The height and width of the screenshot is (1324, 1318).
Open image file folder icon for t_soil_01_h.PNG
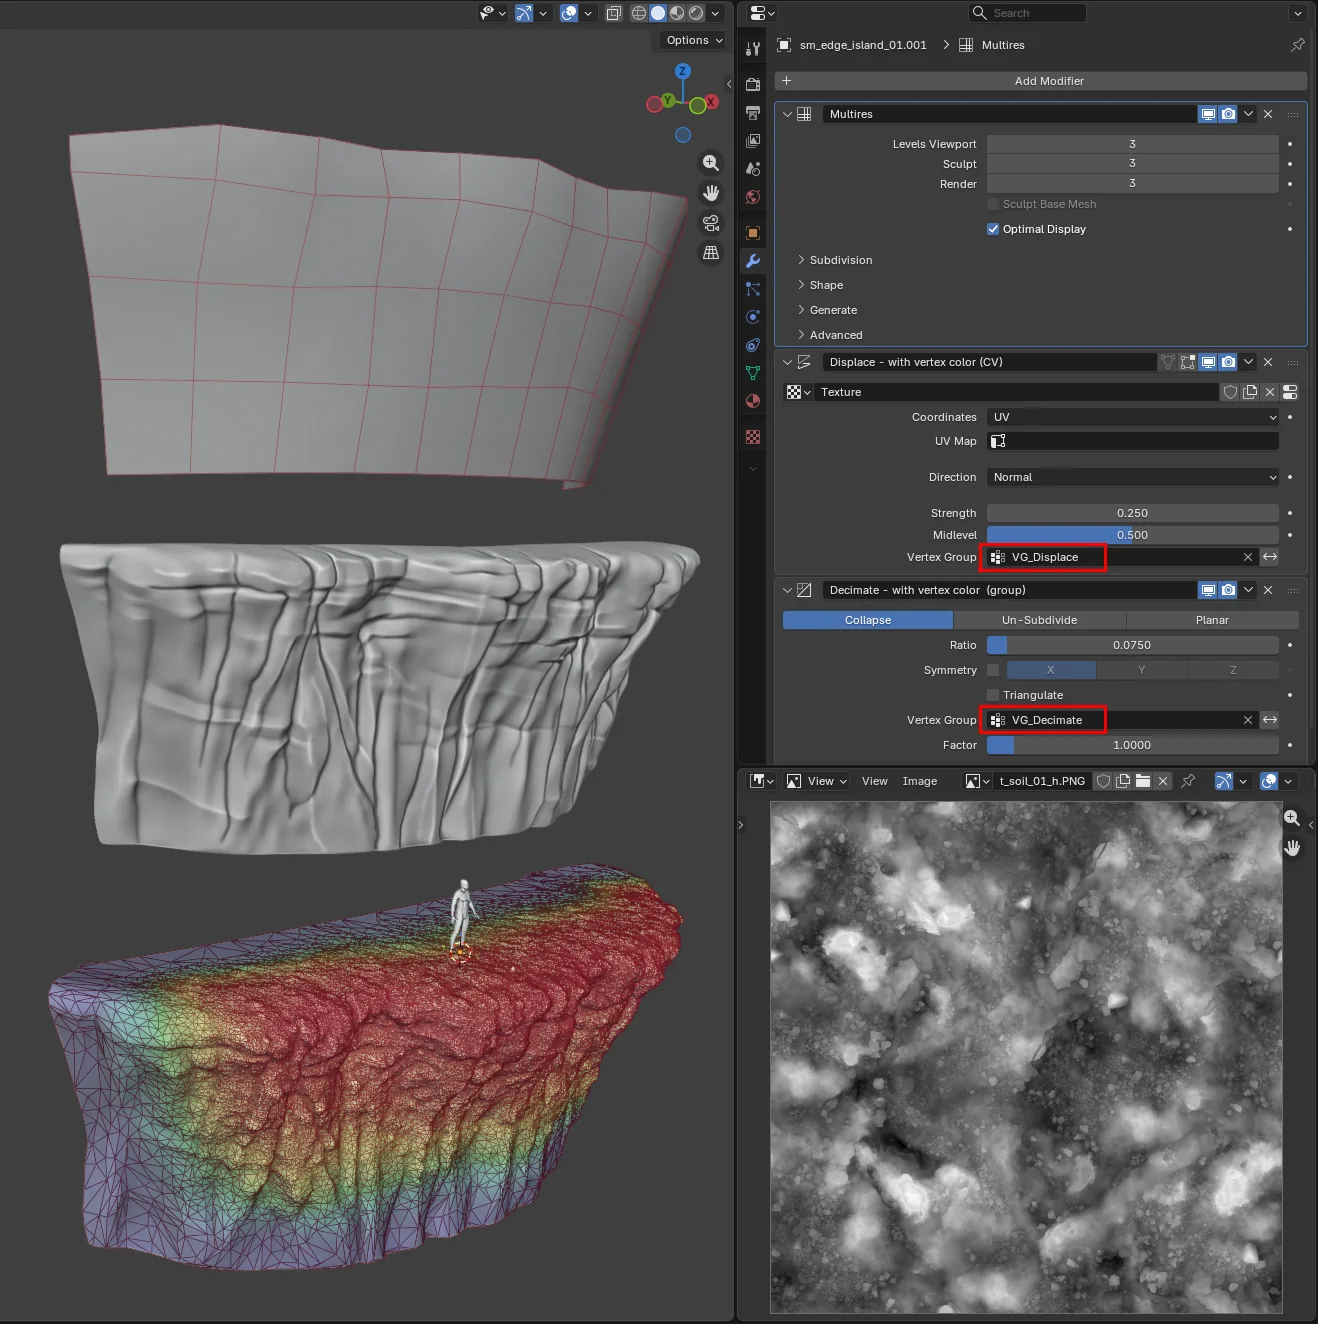[x=1143, y=781]
